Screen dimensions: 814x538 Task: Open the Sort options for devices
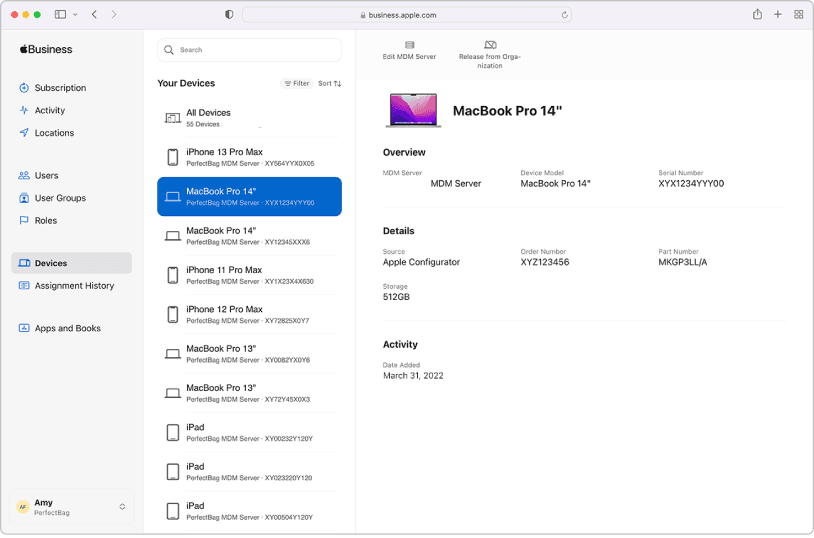(x=330, y=83)
